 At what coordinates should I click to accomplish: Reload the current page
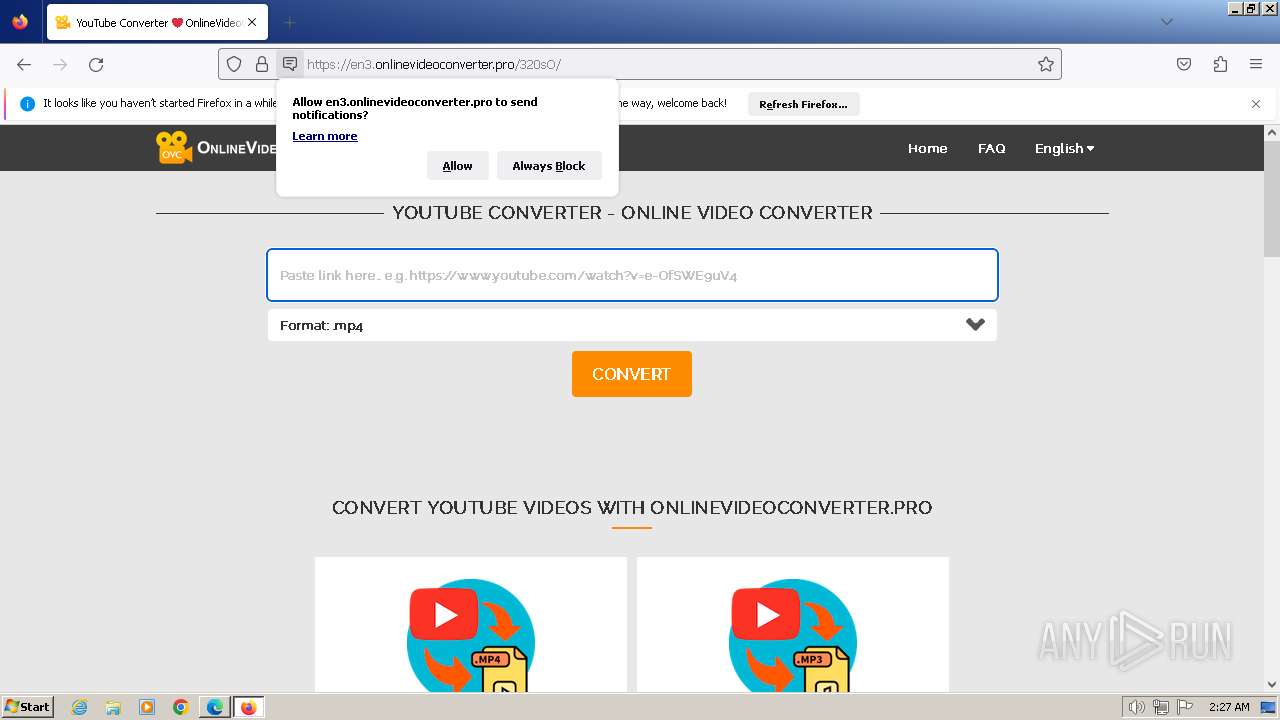coord(96,64)
